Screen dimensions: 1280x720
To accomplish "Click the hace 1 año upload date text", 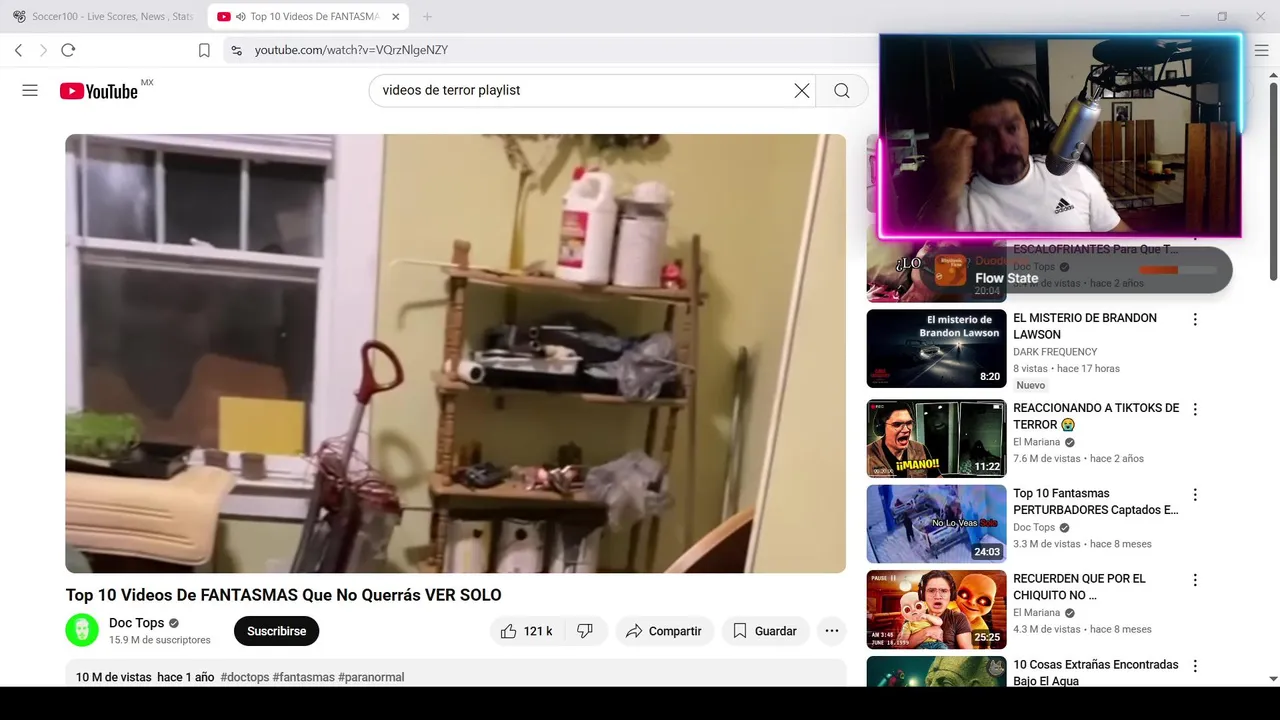I will (186, 677).
